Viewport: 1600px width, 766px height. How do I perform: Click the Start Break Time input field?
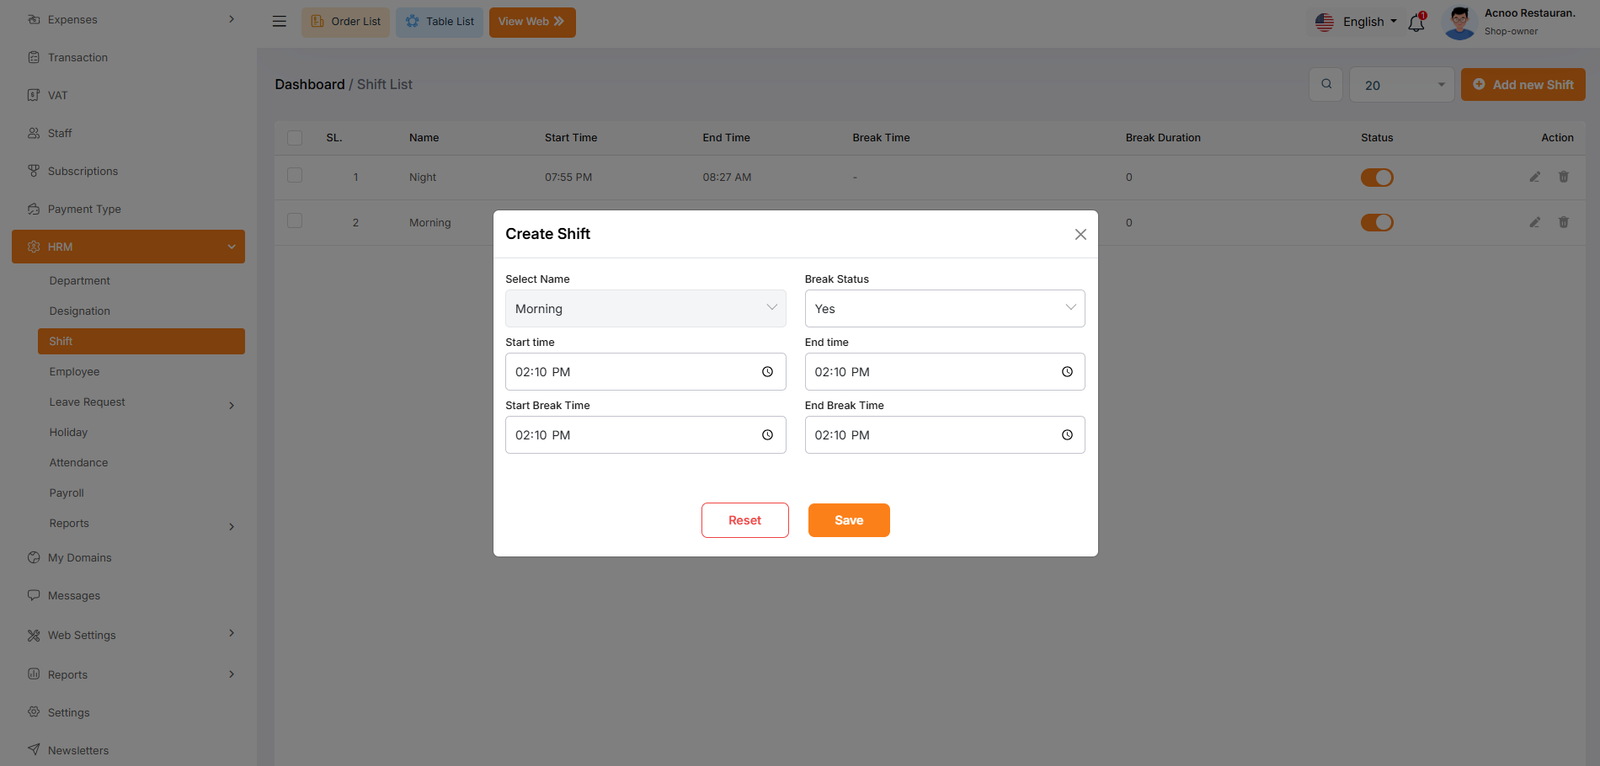pyautogui.click(x=630, y=435)
